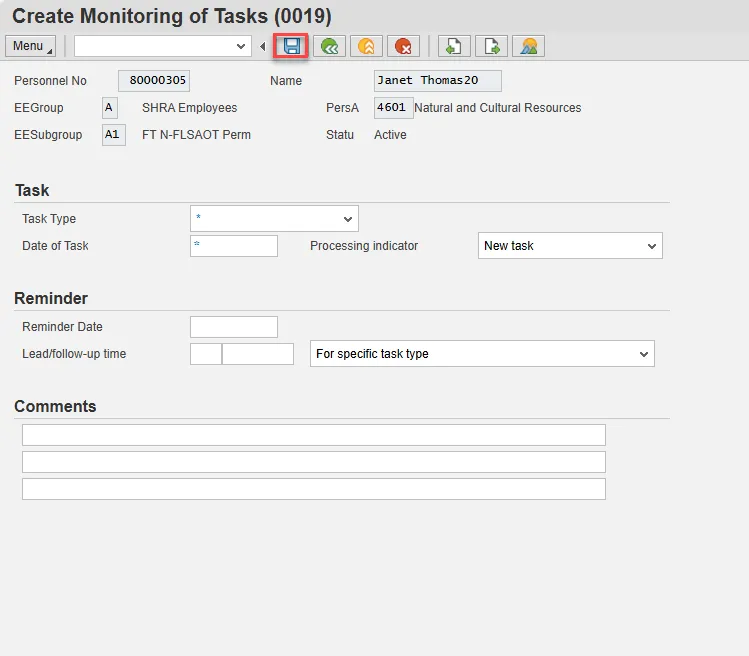Open the Menu button
The image size is (749, 656).
click(31, 46)
